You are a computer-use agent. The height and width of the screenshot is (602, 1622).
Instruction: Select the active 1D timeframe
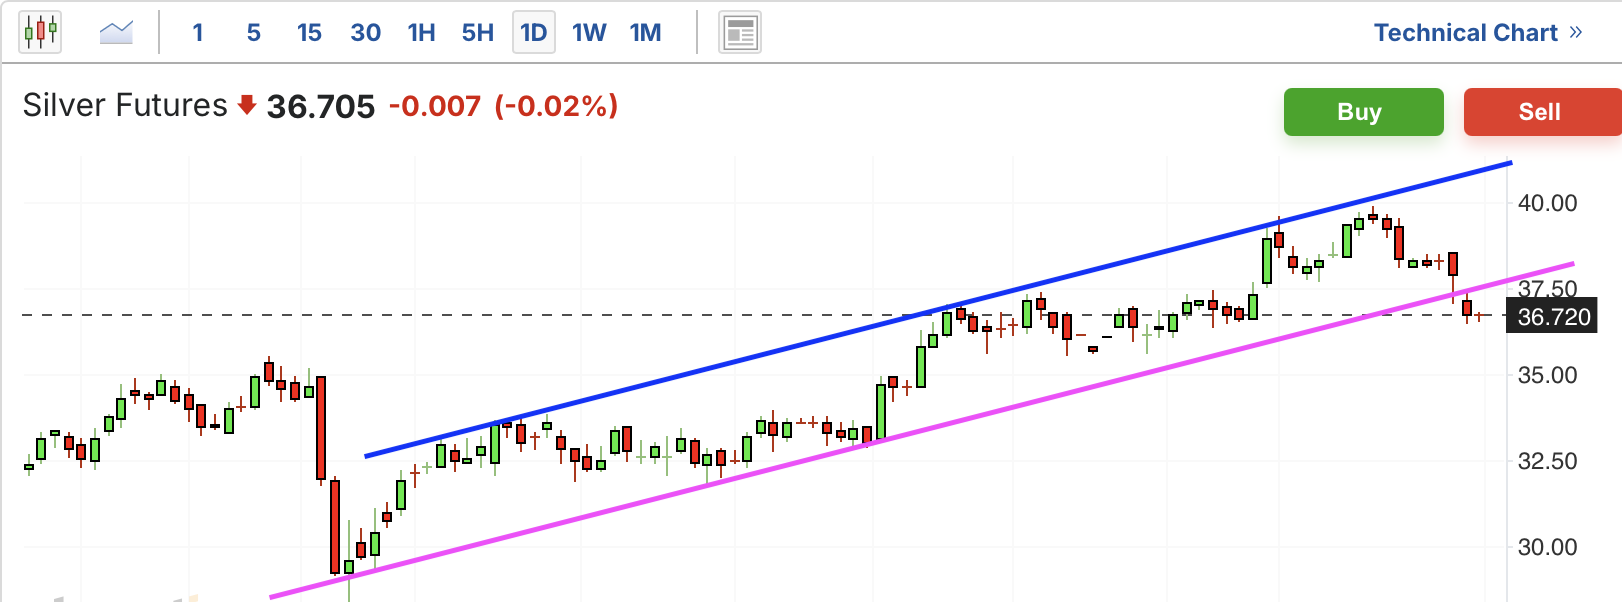[533, 33]
